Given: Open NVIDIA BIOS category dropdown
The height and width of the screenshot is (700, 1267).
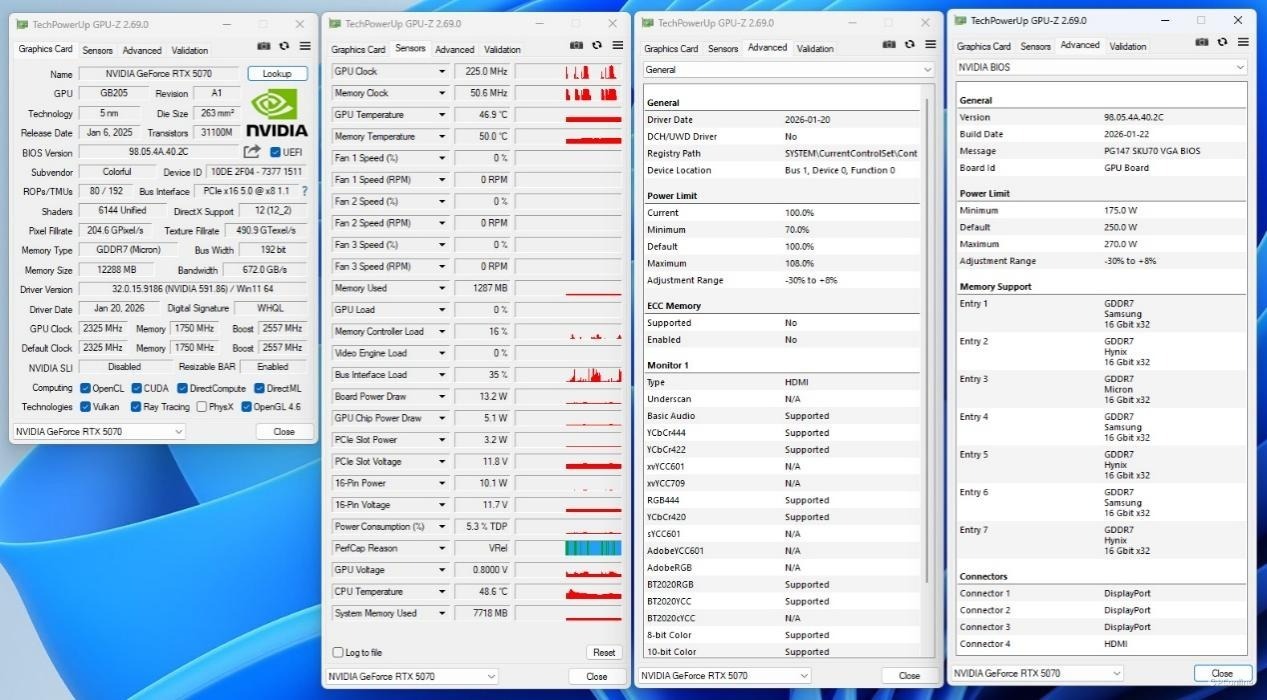Looking at the screenshot, I should [x=1101, y=67].
